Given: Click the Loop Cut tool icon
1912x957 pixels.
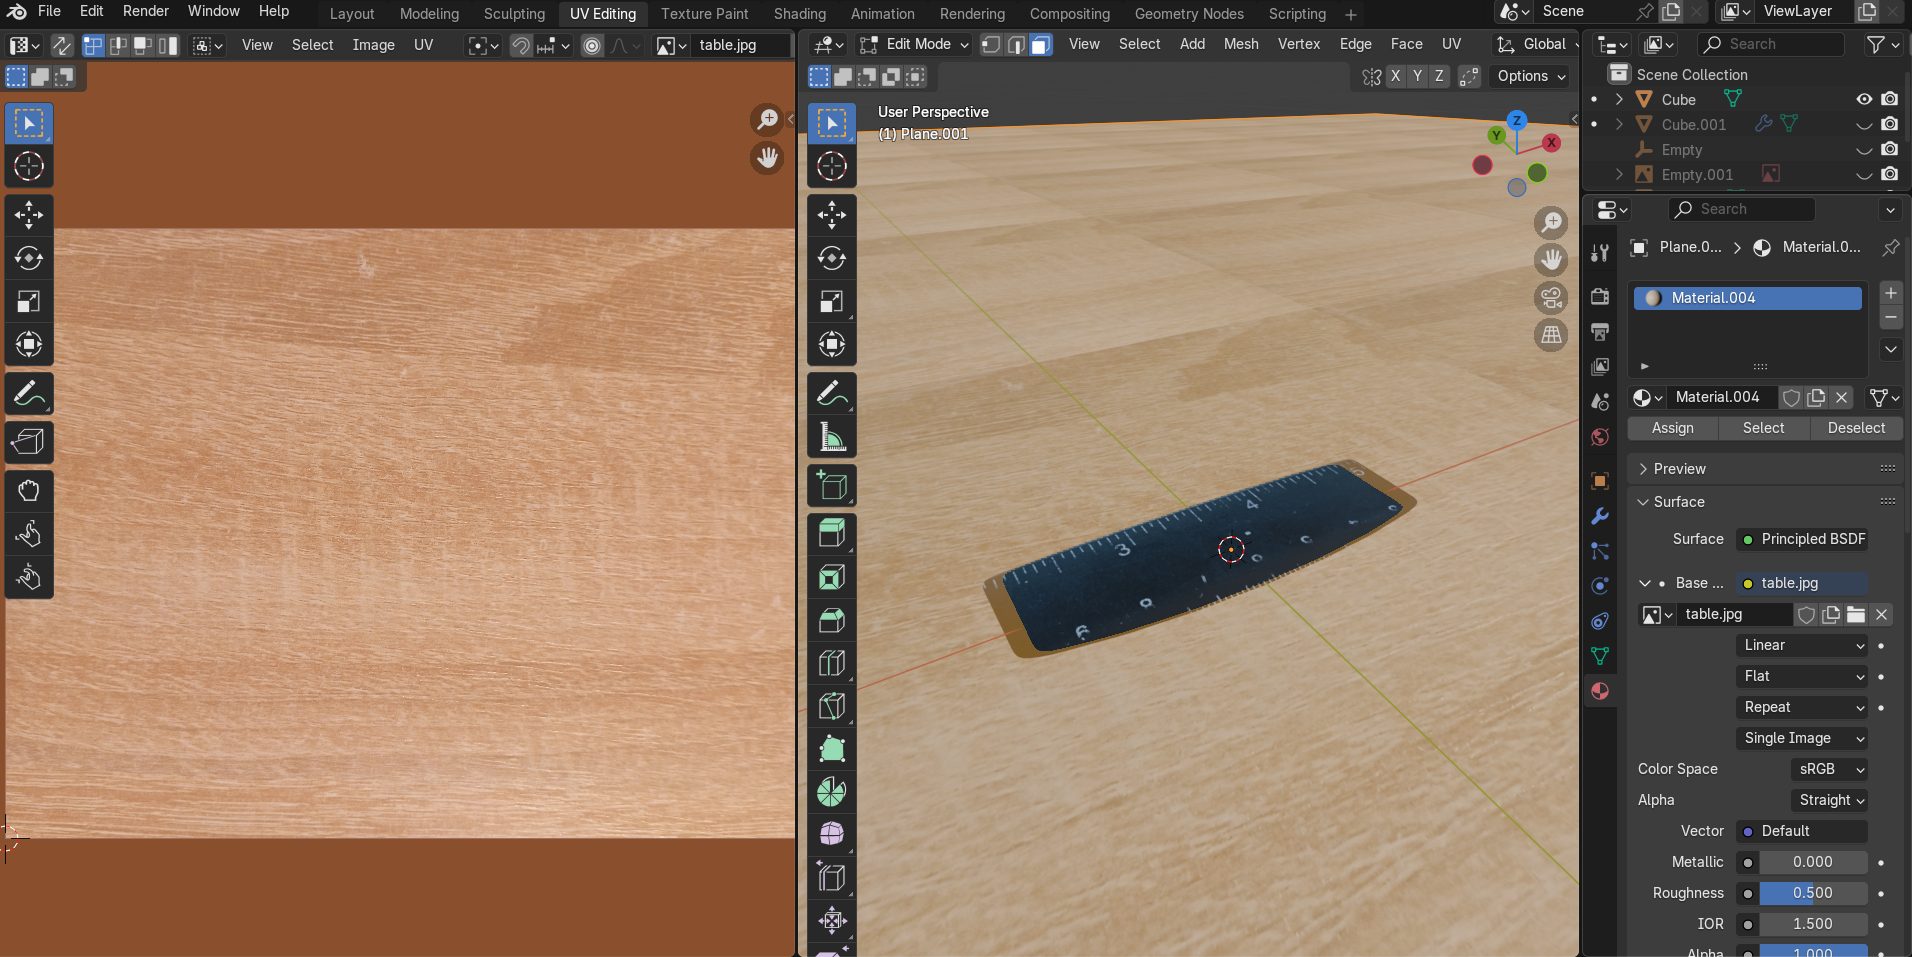Looking at the screenshot, I should coord(832,663).
